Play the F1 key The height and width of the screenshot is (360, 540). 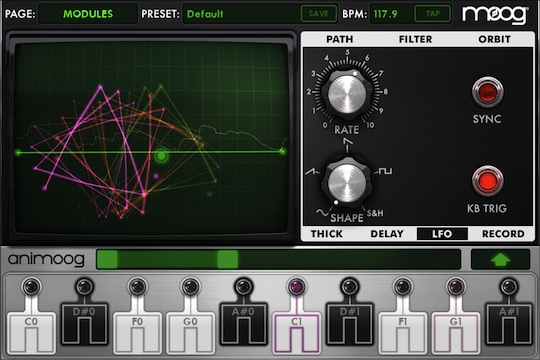point(403,333)
